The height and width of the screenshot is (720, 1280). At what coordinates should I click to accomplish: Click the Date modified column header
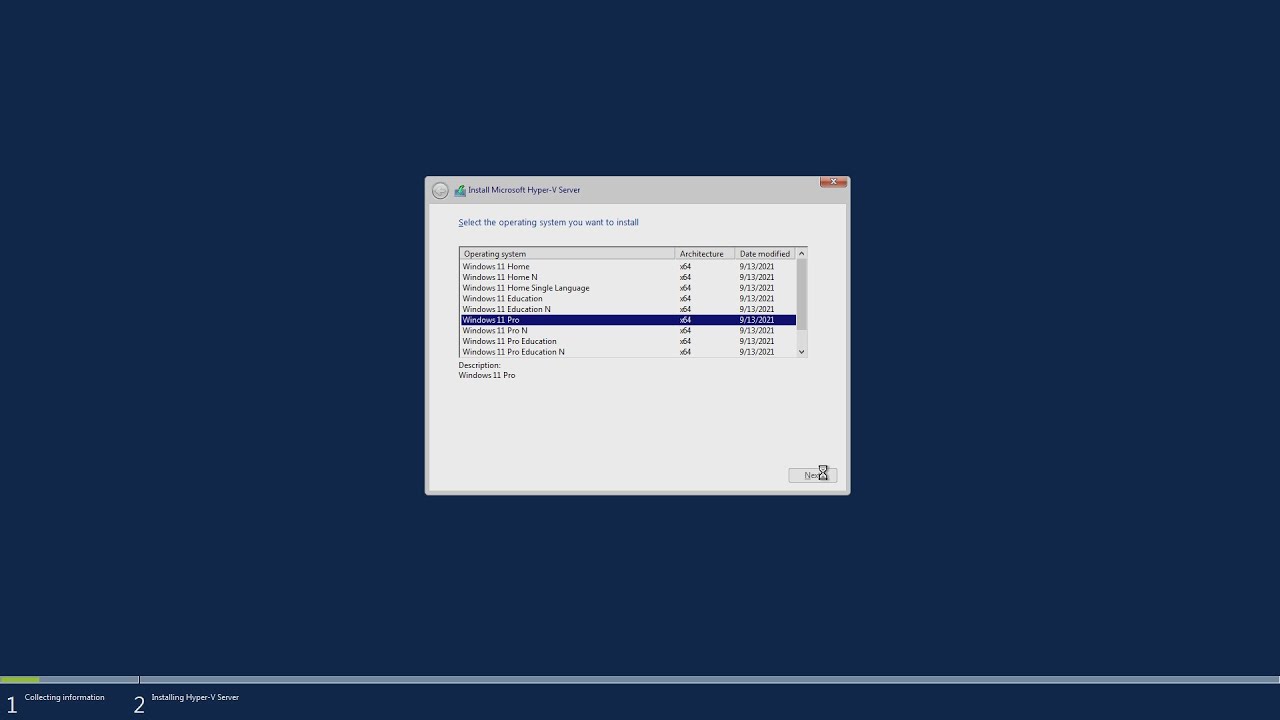[765, 254]
